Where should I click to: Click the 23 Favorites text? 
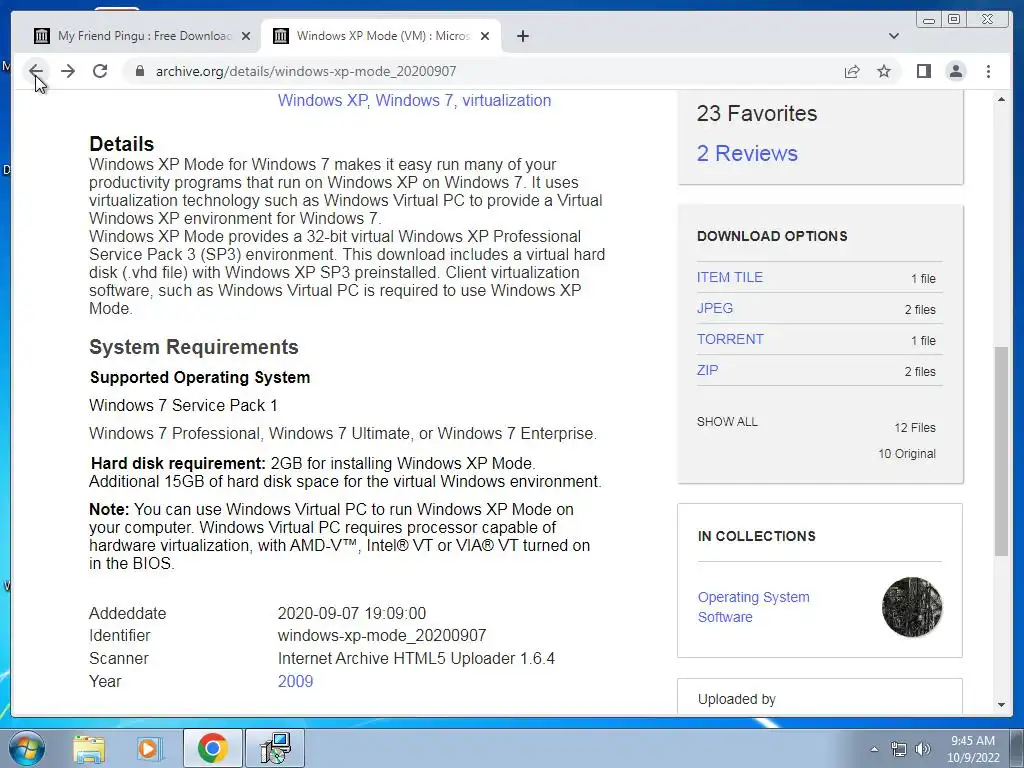pos(756,114)
